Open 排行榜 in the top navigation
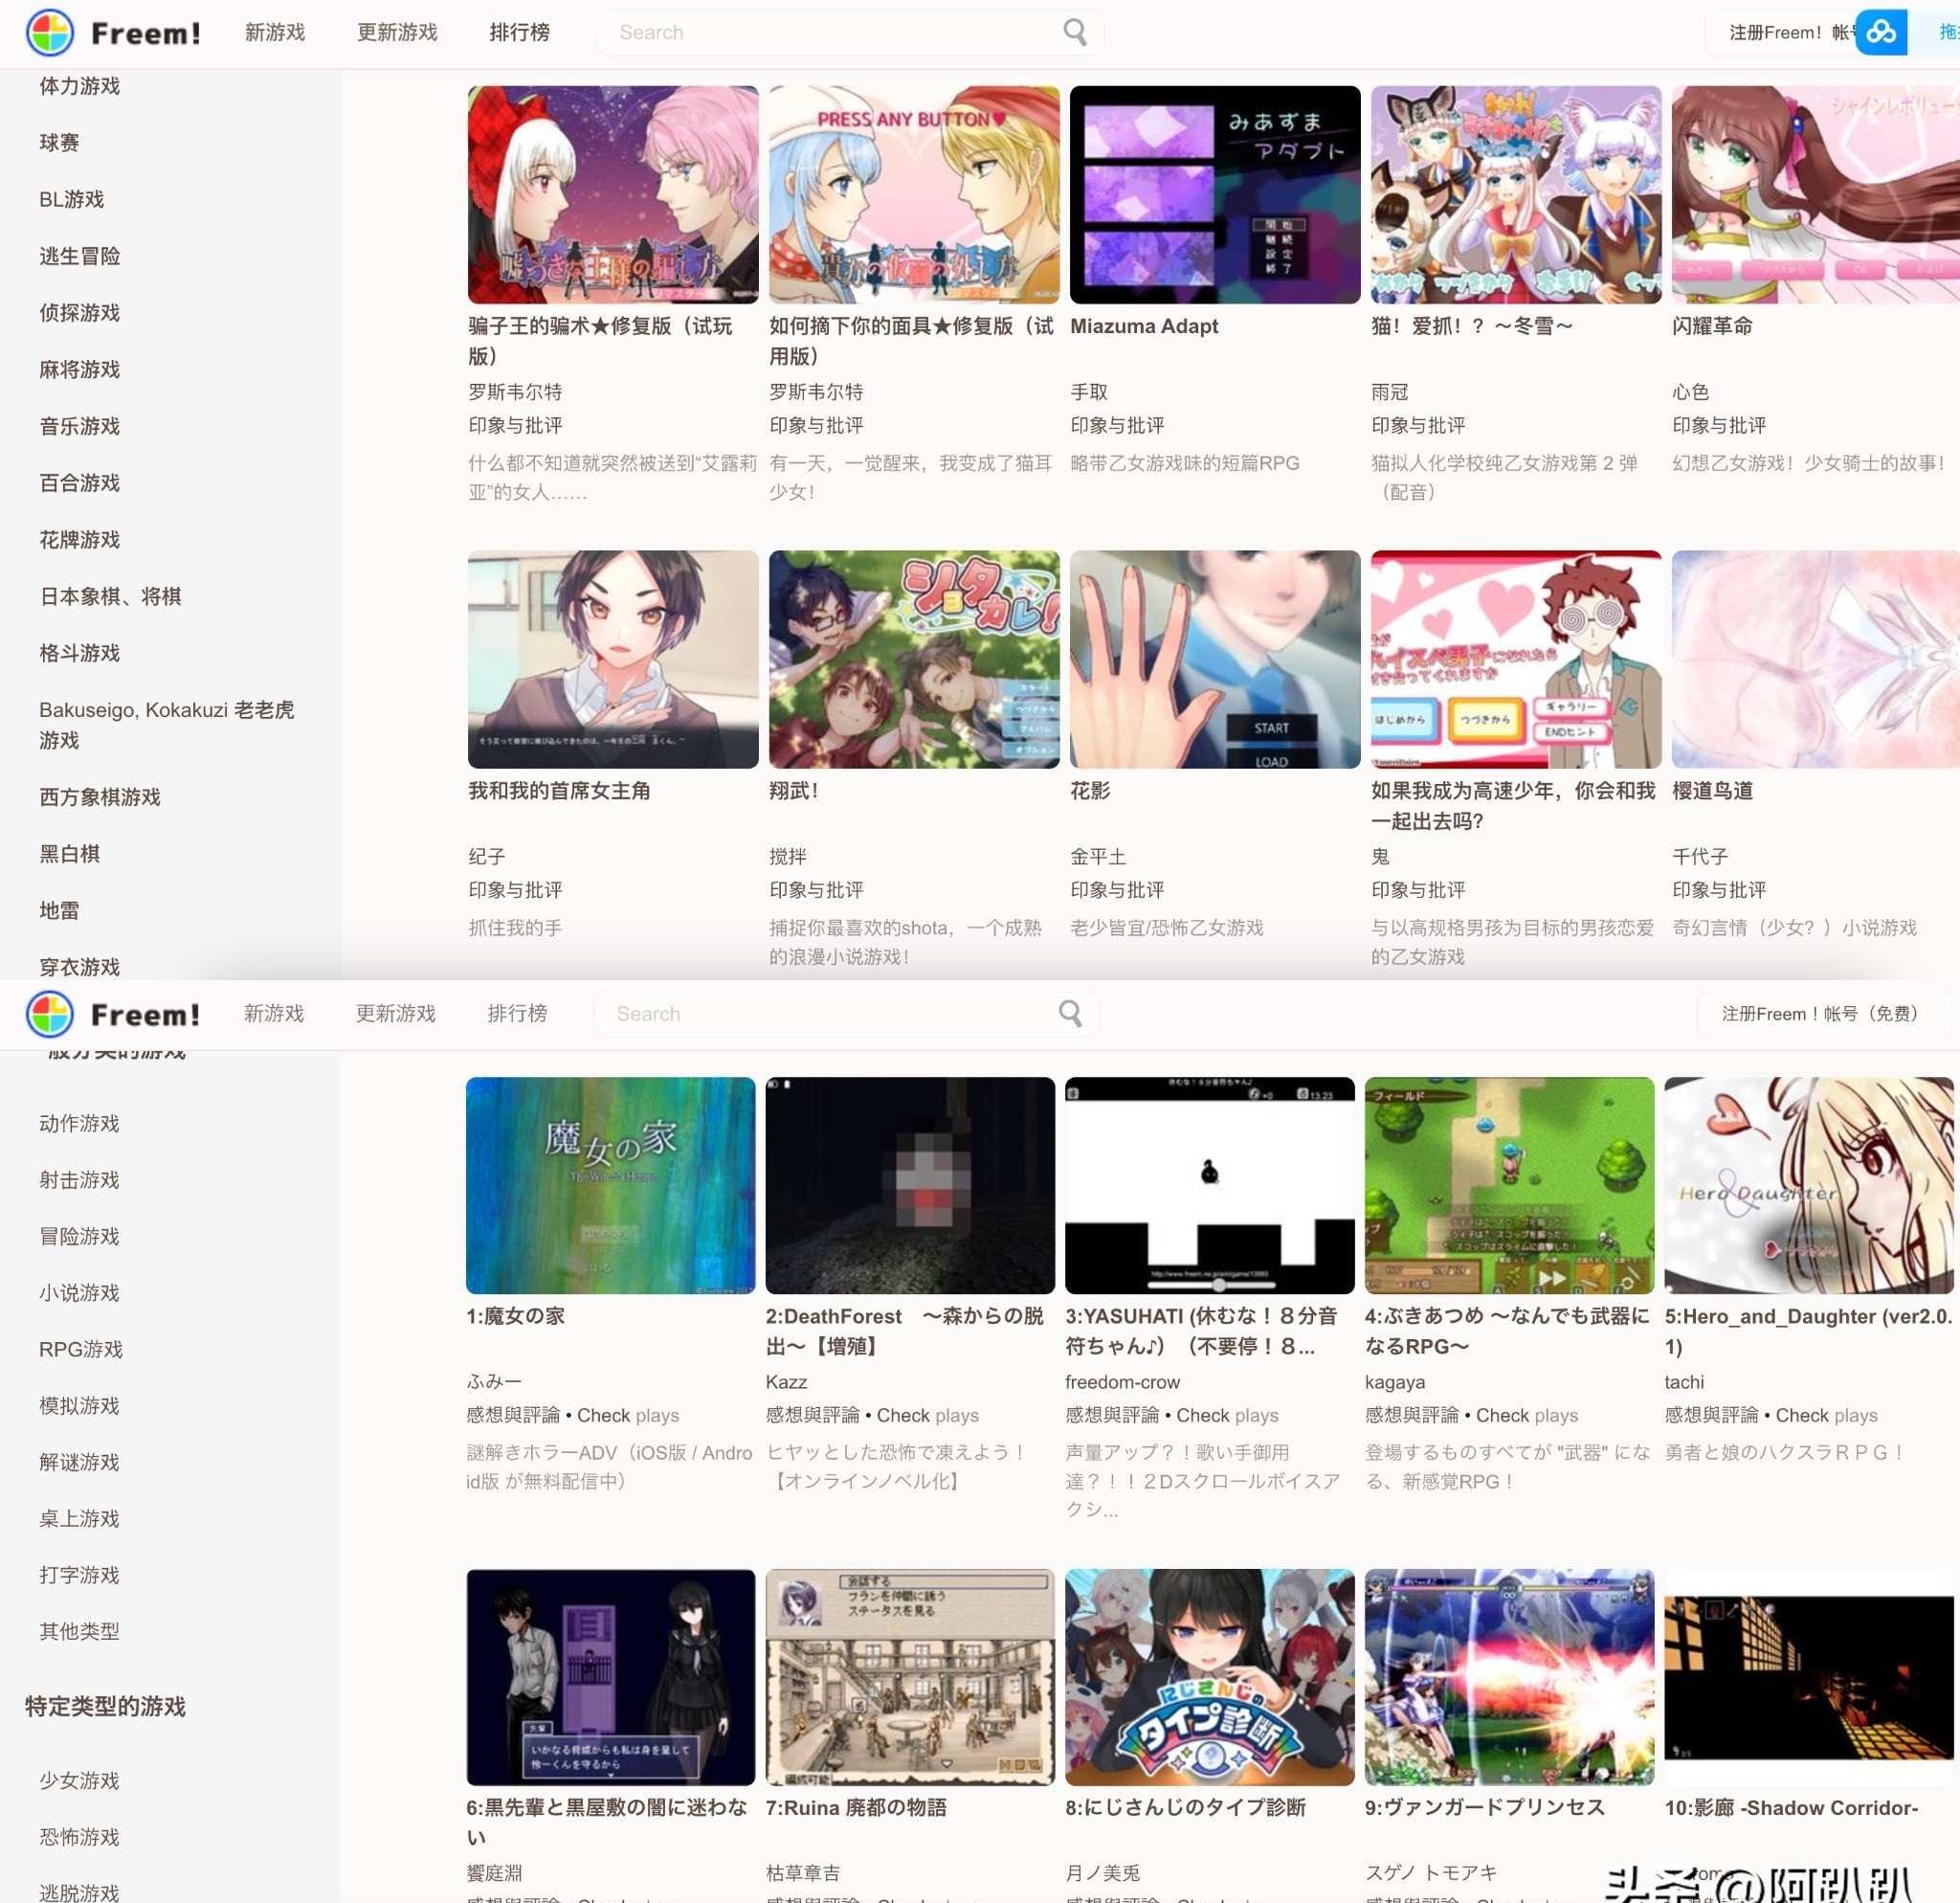The image size is (1960, 1903). pyautogui.click(x=519, y=32)
